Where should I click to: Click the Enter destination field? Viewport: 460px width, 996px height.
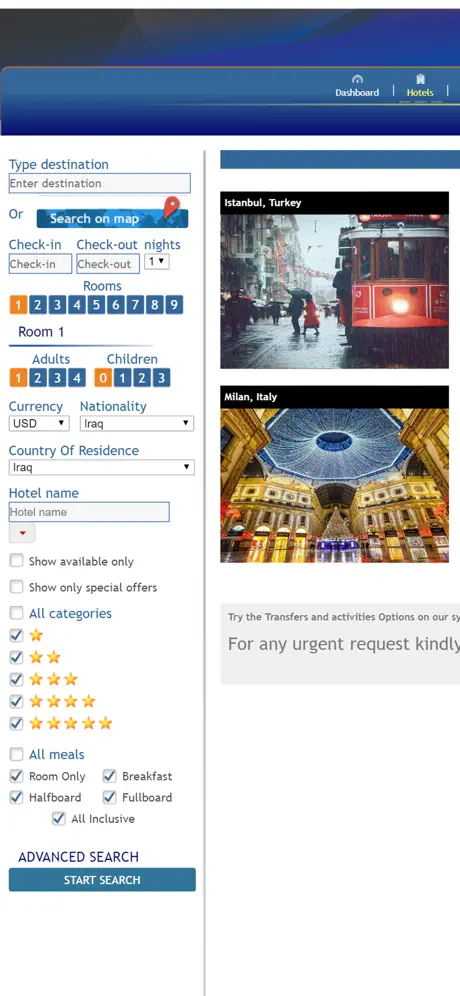point(100,183)
